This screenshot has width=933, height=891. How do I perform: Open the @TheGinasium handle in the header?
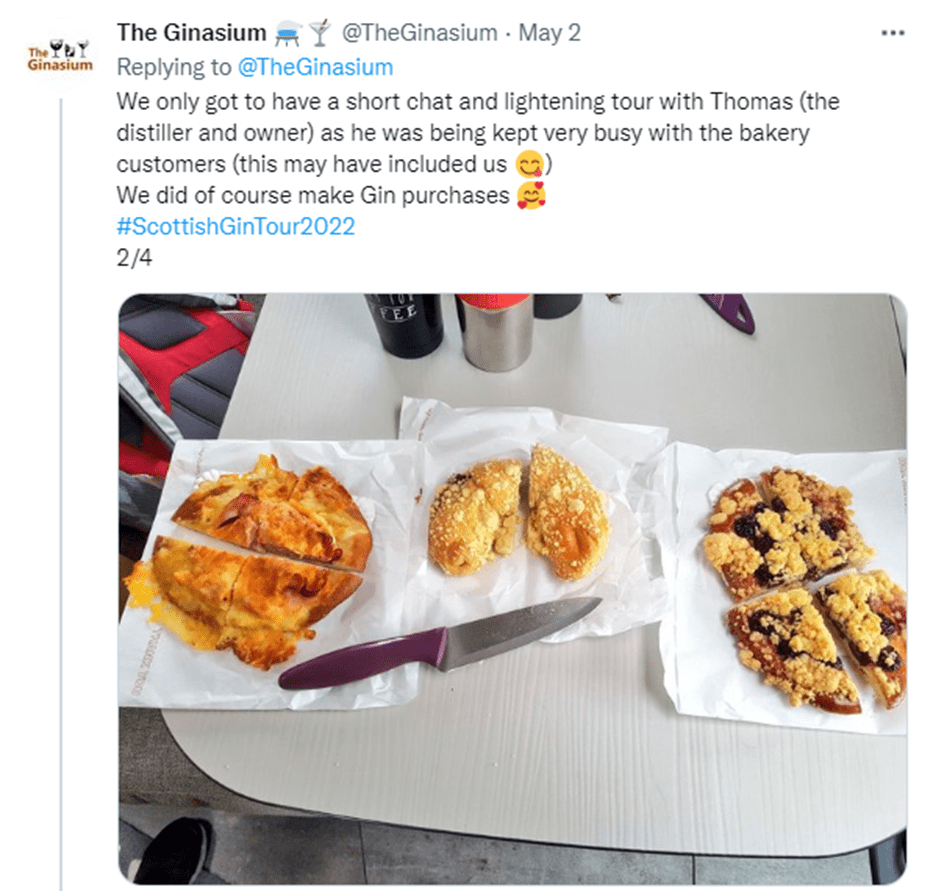coord(419,33)
